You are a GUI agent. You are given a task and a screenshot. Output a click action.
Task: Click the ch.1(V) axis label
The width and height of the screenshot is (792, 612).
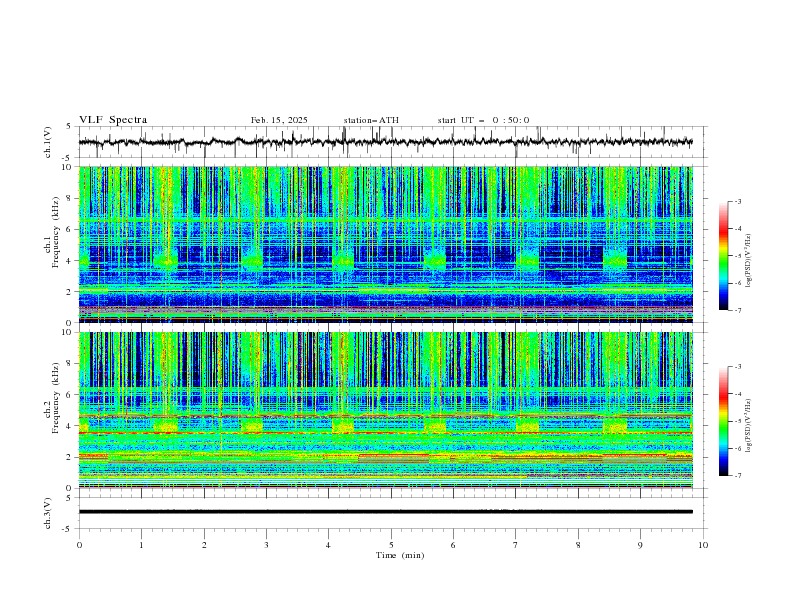coord(48,142)
